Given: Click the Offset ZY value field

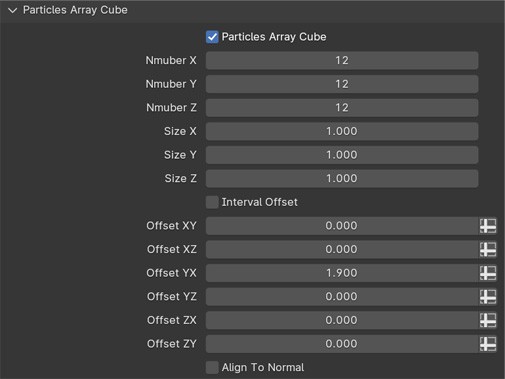Looking at the screenshot, I should [342, 344].
